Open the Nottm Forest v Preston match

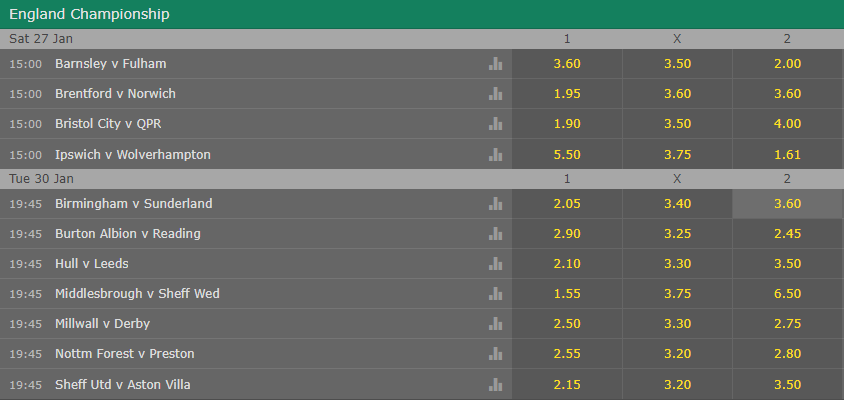[124, 354]
